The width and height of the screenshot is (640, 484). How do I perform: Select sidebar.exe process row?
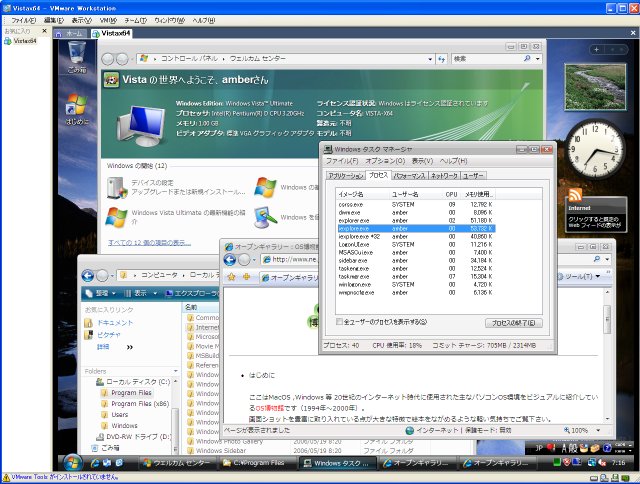416,260
